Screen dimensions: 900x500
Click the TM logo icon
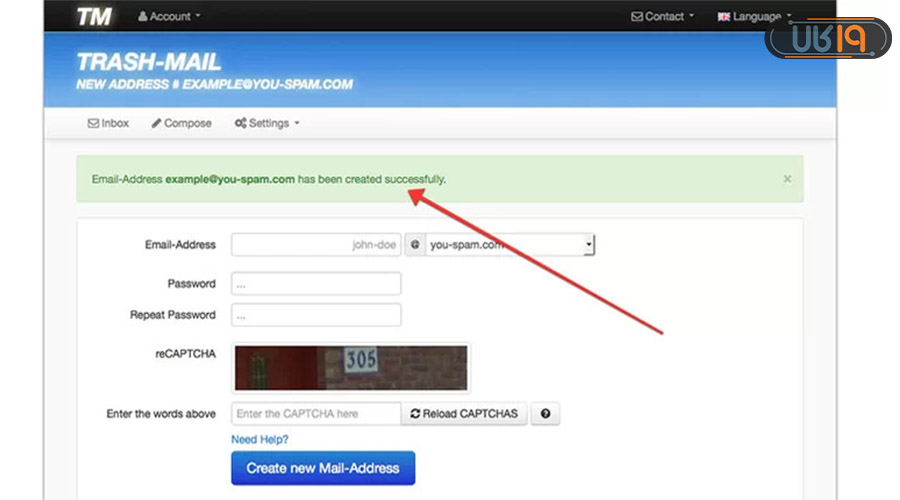coord(94,17)
